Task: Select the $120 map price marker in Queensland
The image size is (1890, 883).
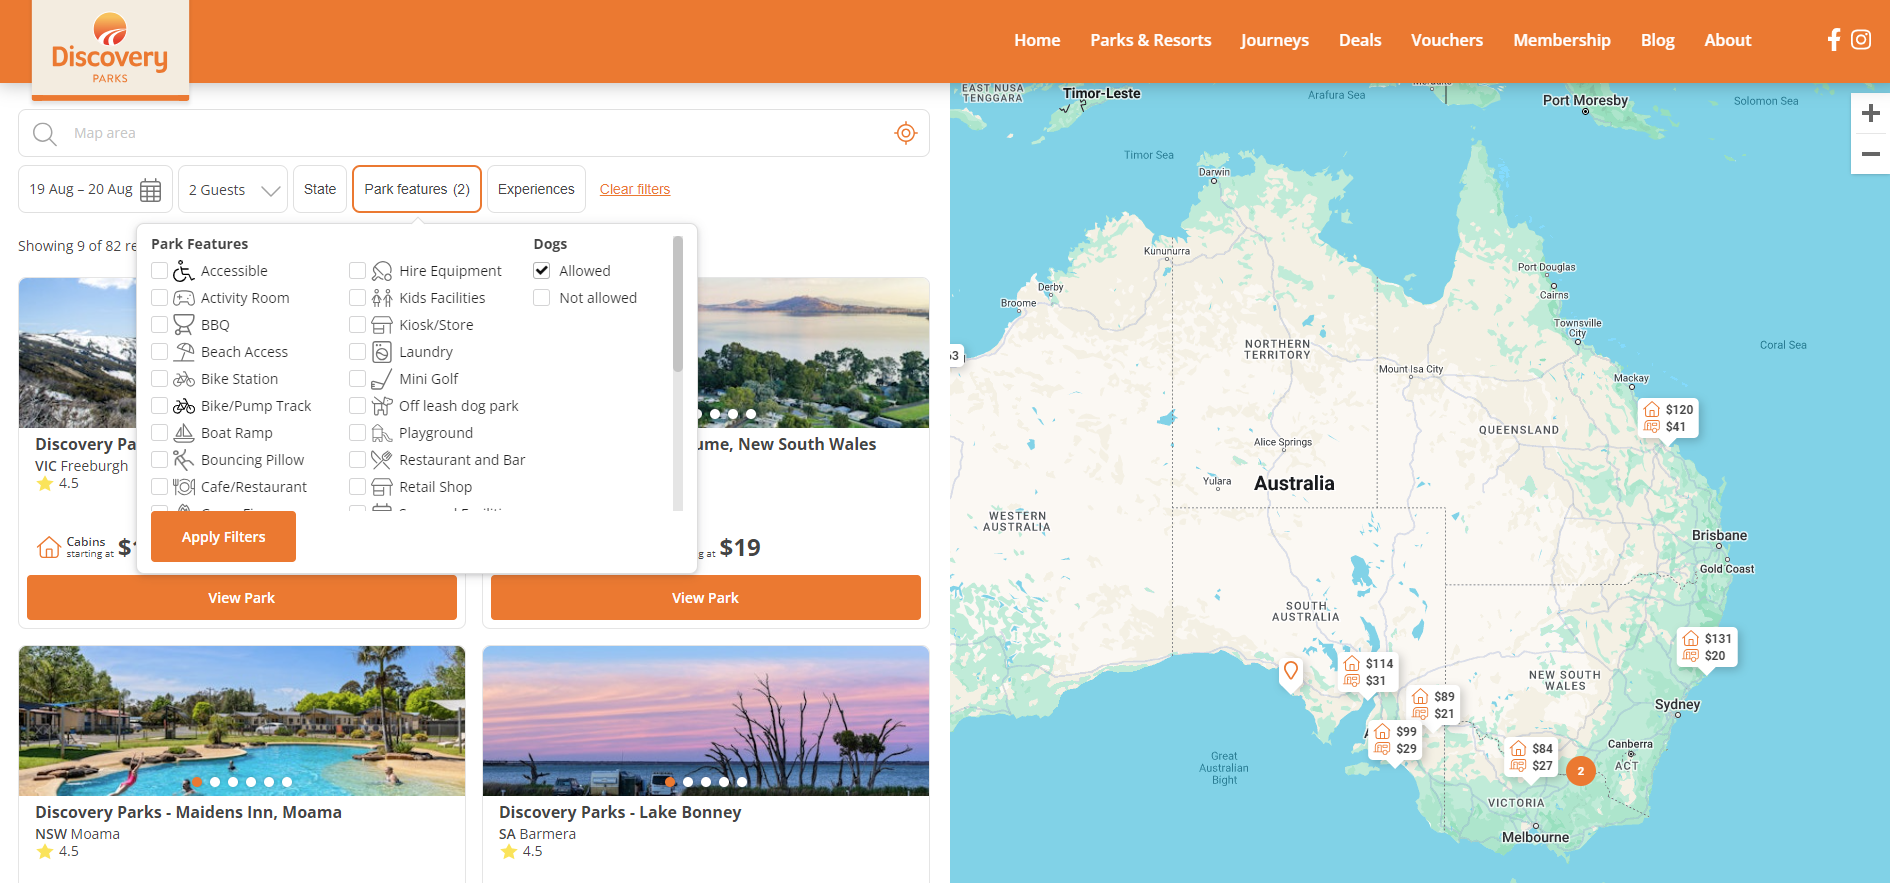Action: pyautogui.click(x=1668, y=418)
